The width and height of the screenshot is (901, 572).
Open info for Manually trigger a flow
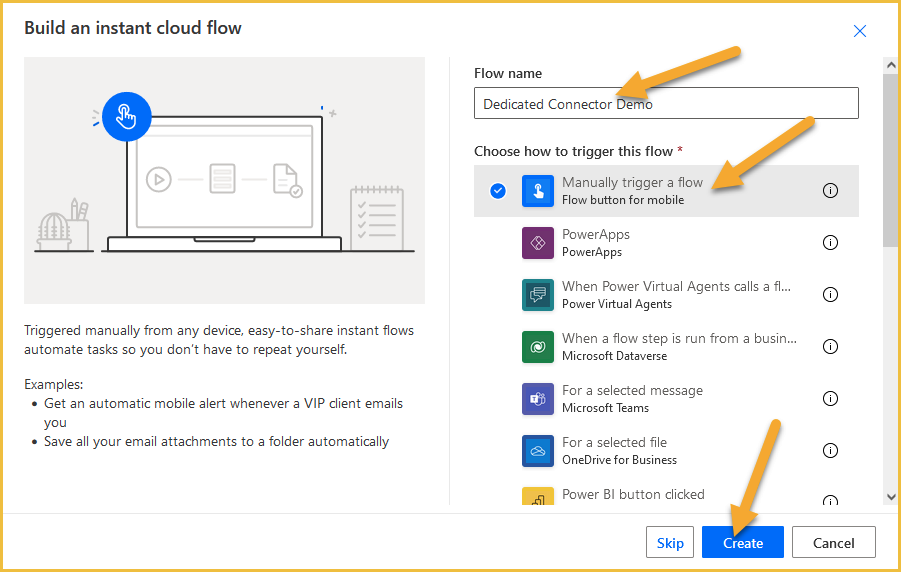(x=830, y=190)
